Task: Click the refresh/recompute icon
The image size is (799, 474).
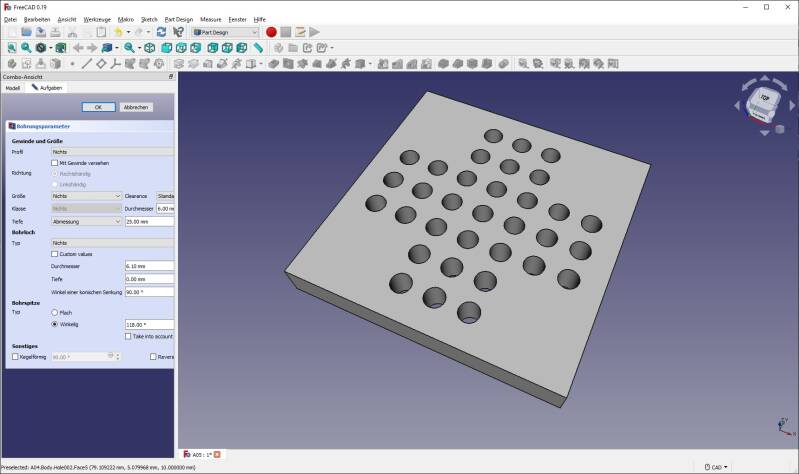Action: pos(161,32)
